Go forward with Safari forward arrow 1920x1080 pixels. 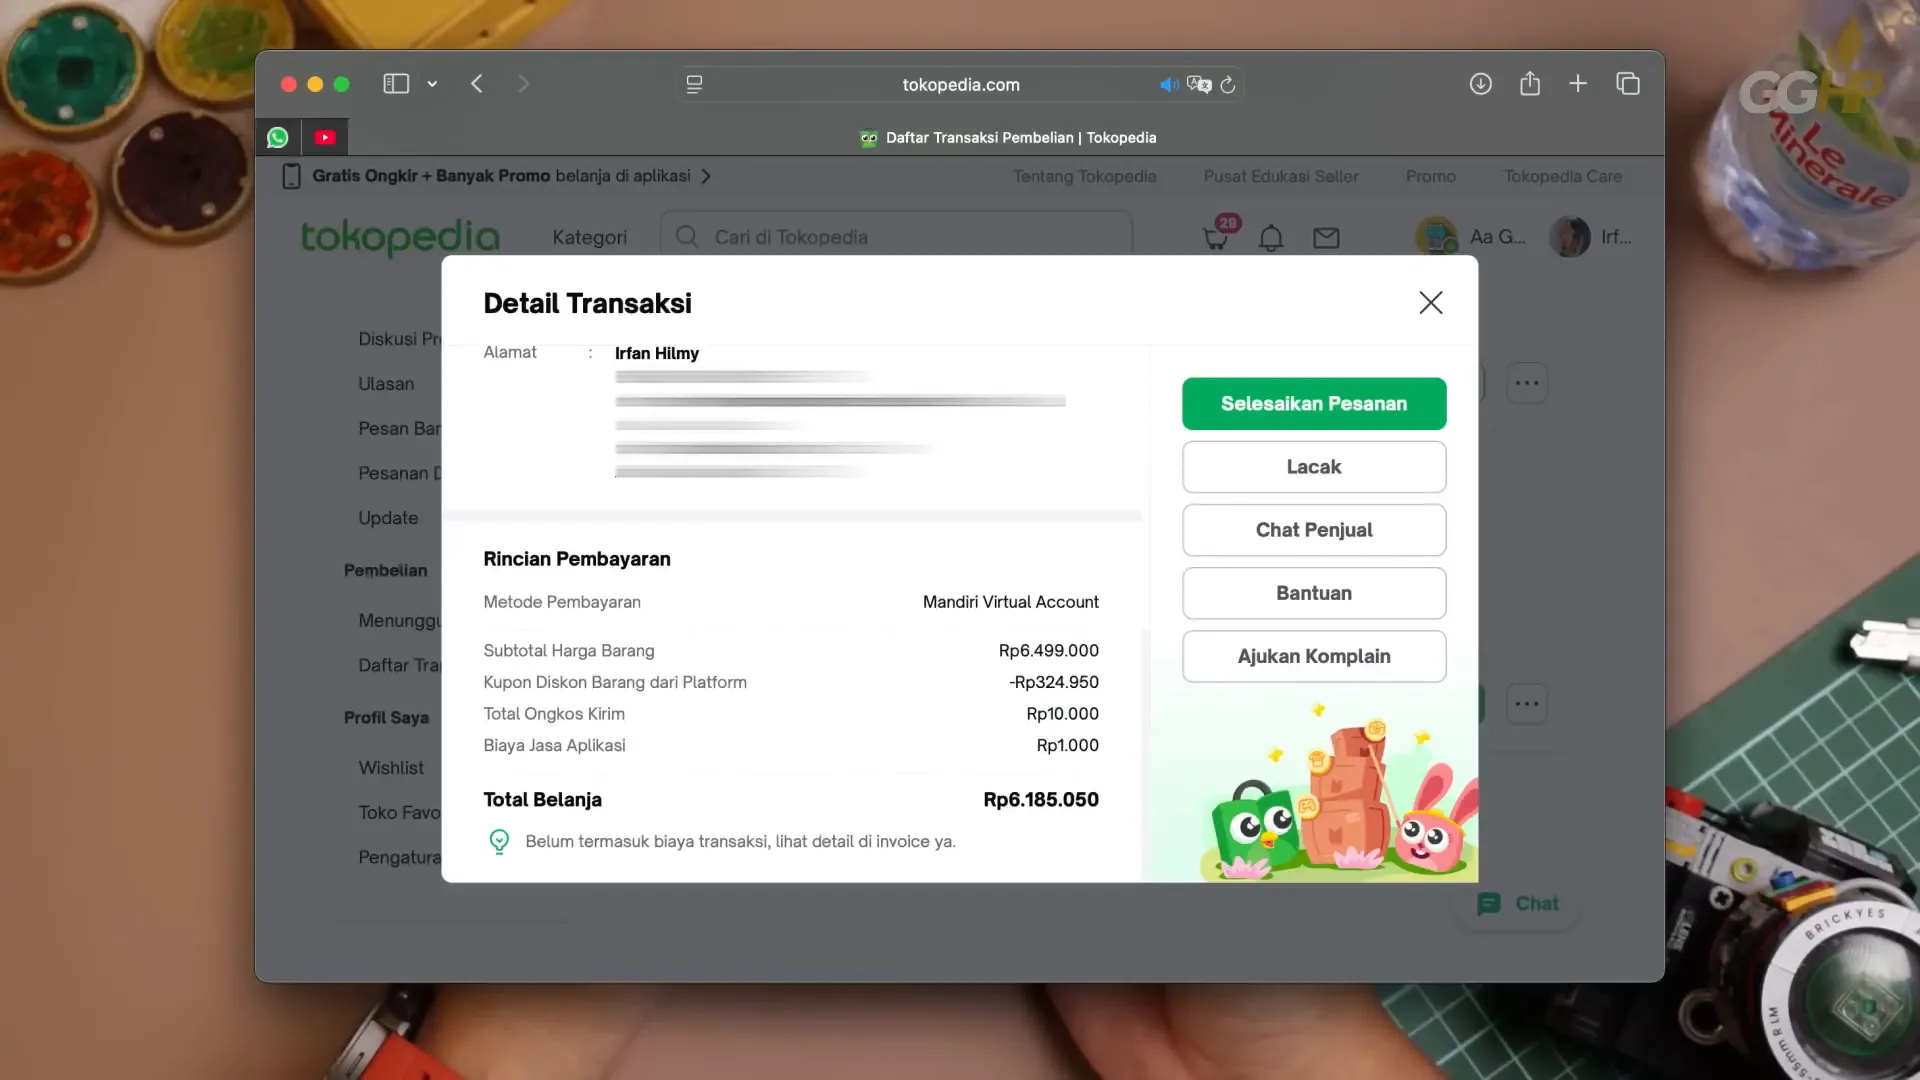523,84
